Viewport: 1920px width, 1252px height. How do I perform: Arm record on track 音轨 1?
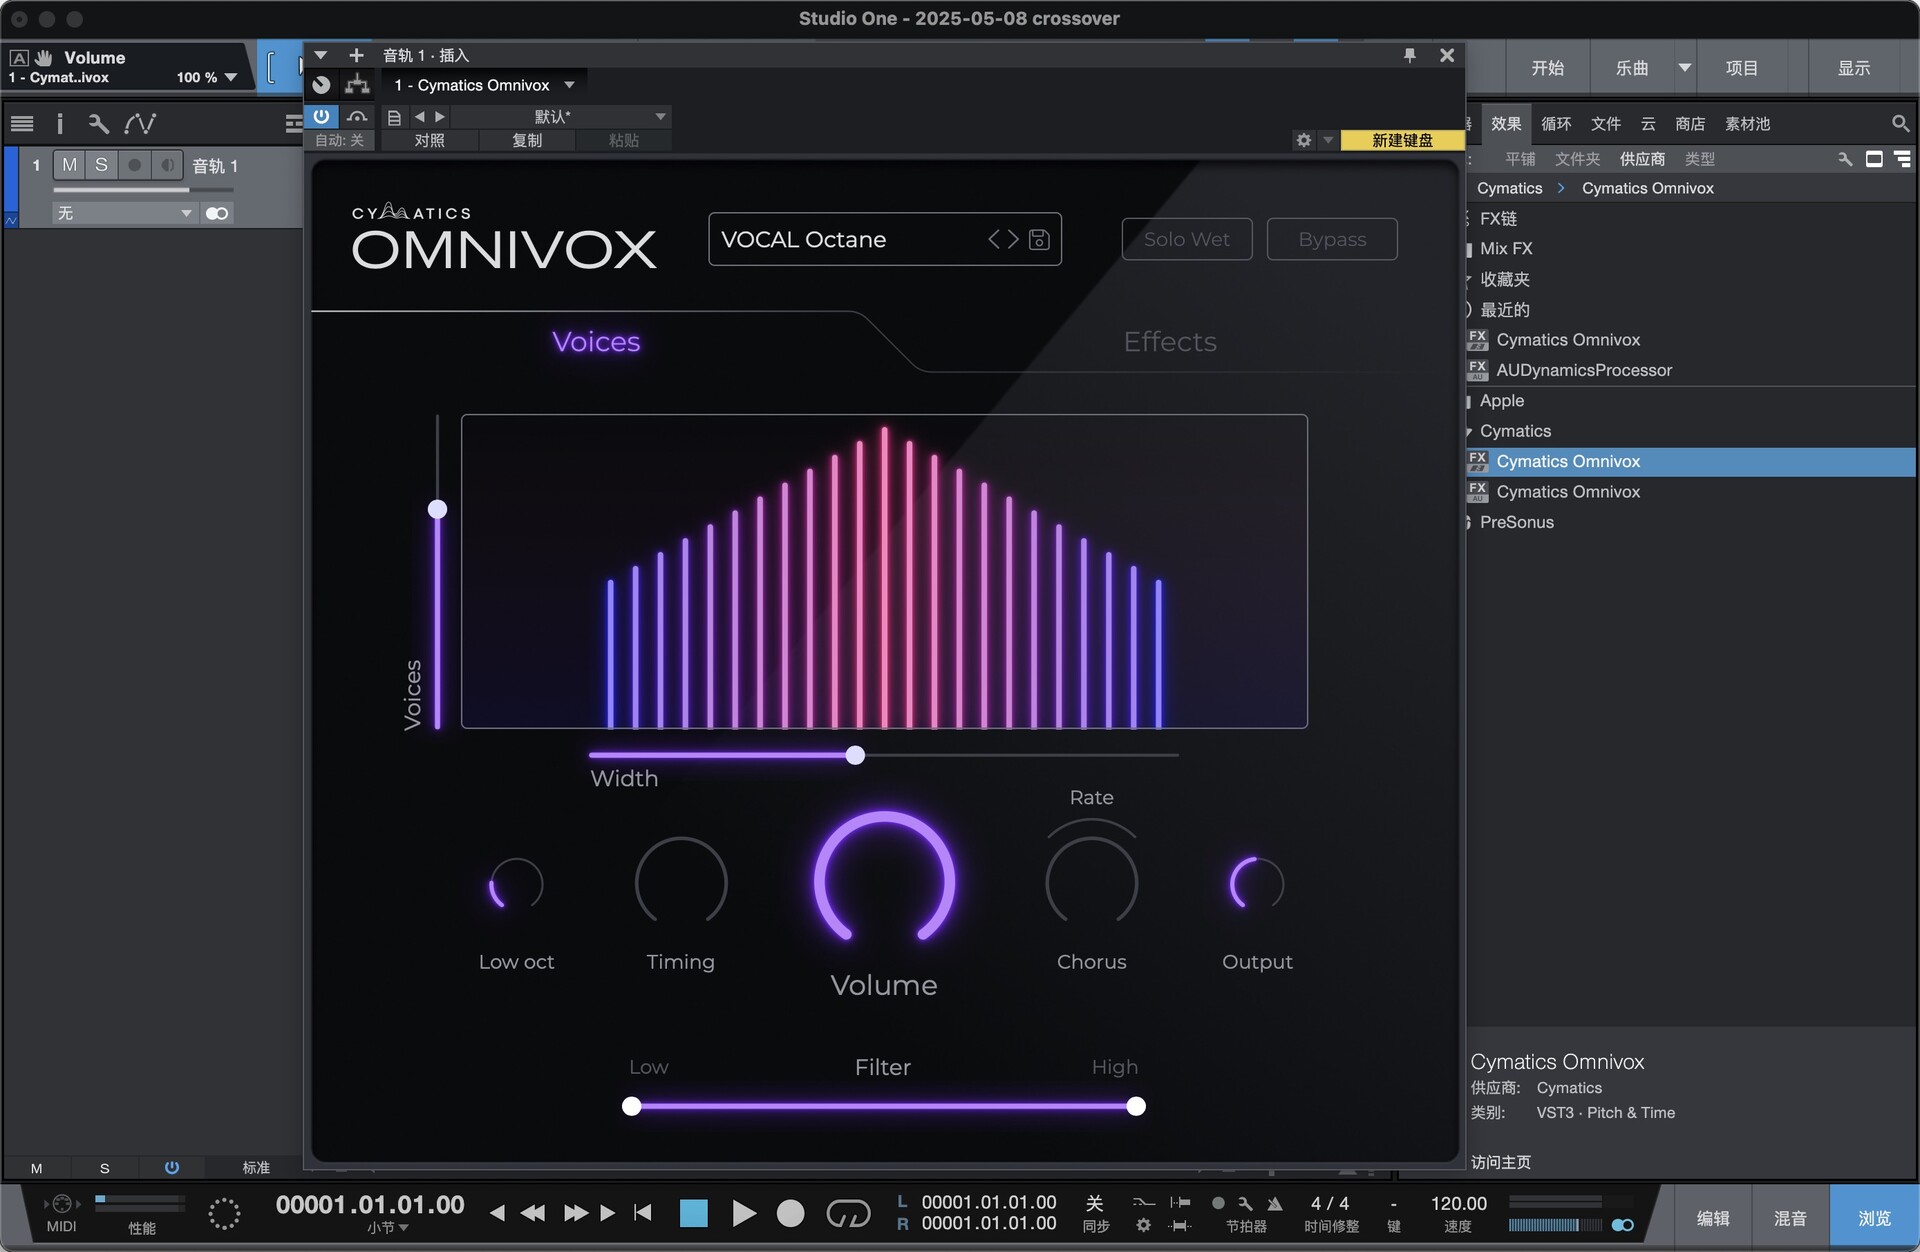coord(134,165)
